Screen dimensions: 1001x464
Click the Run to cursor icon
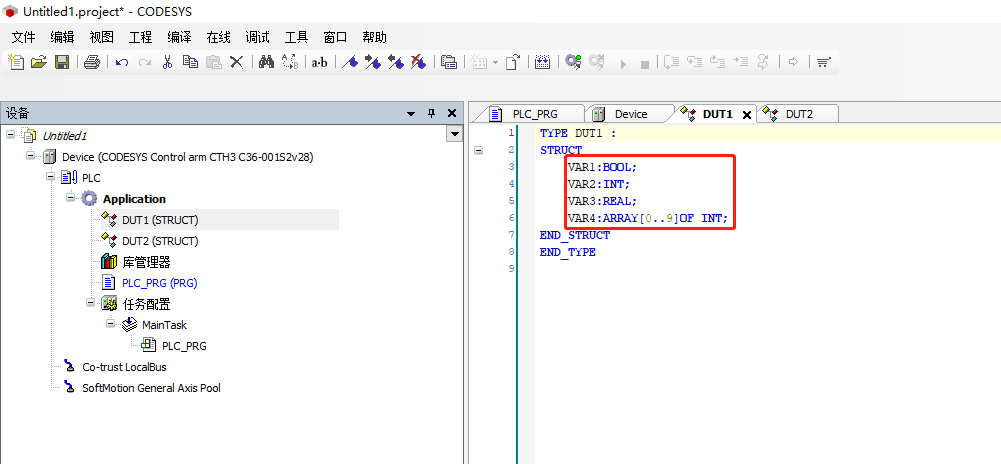740,62
